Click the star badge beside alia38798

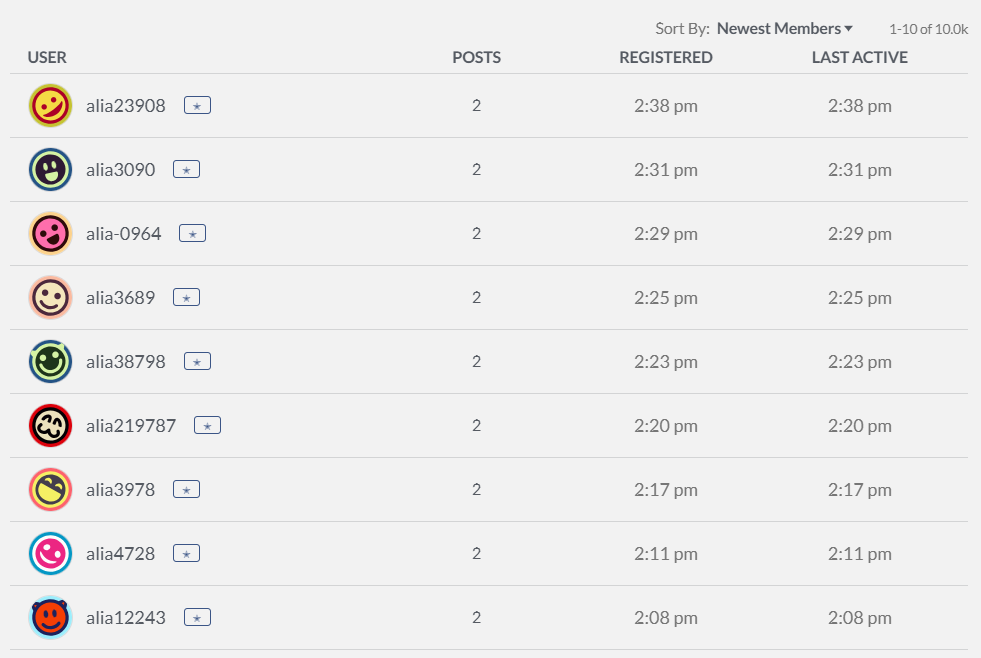coord(197,362)
